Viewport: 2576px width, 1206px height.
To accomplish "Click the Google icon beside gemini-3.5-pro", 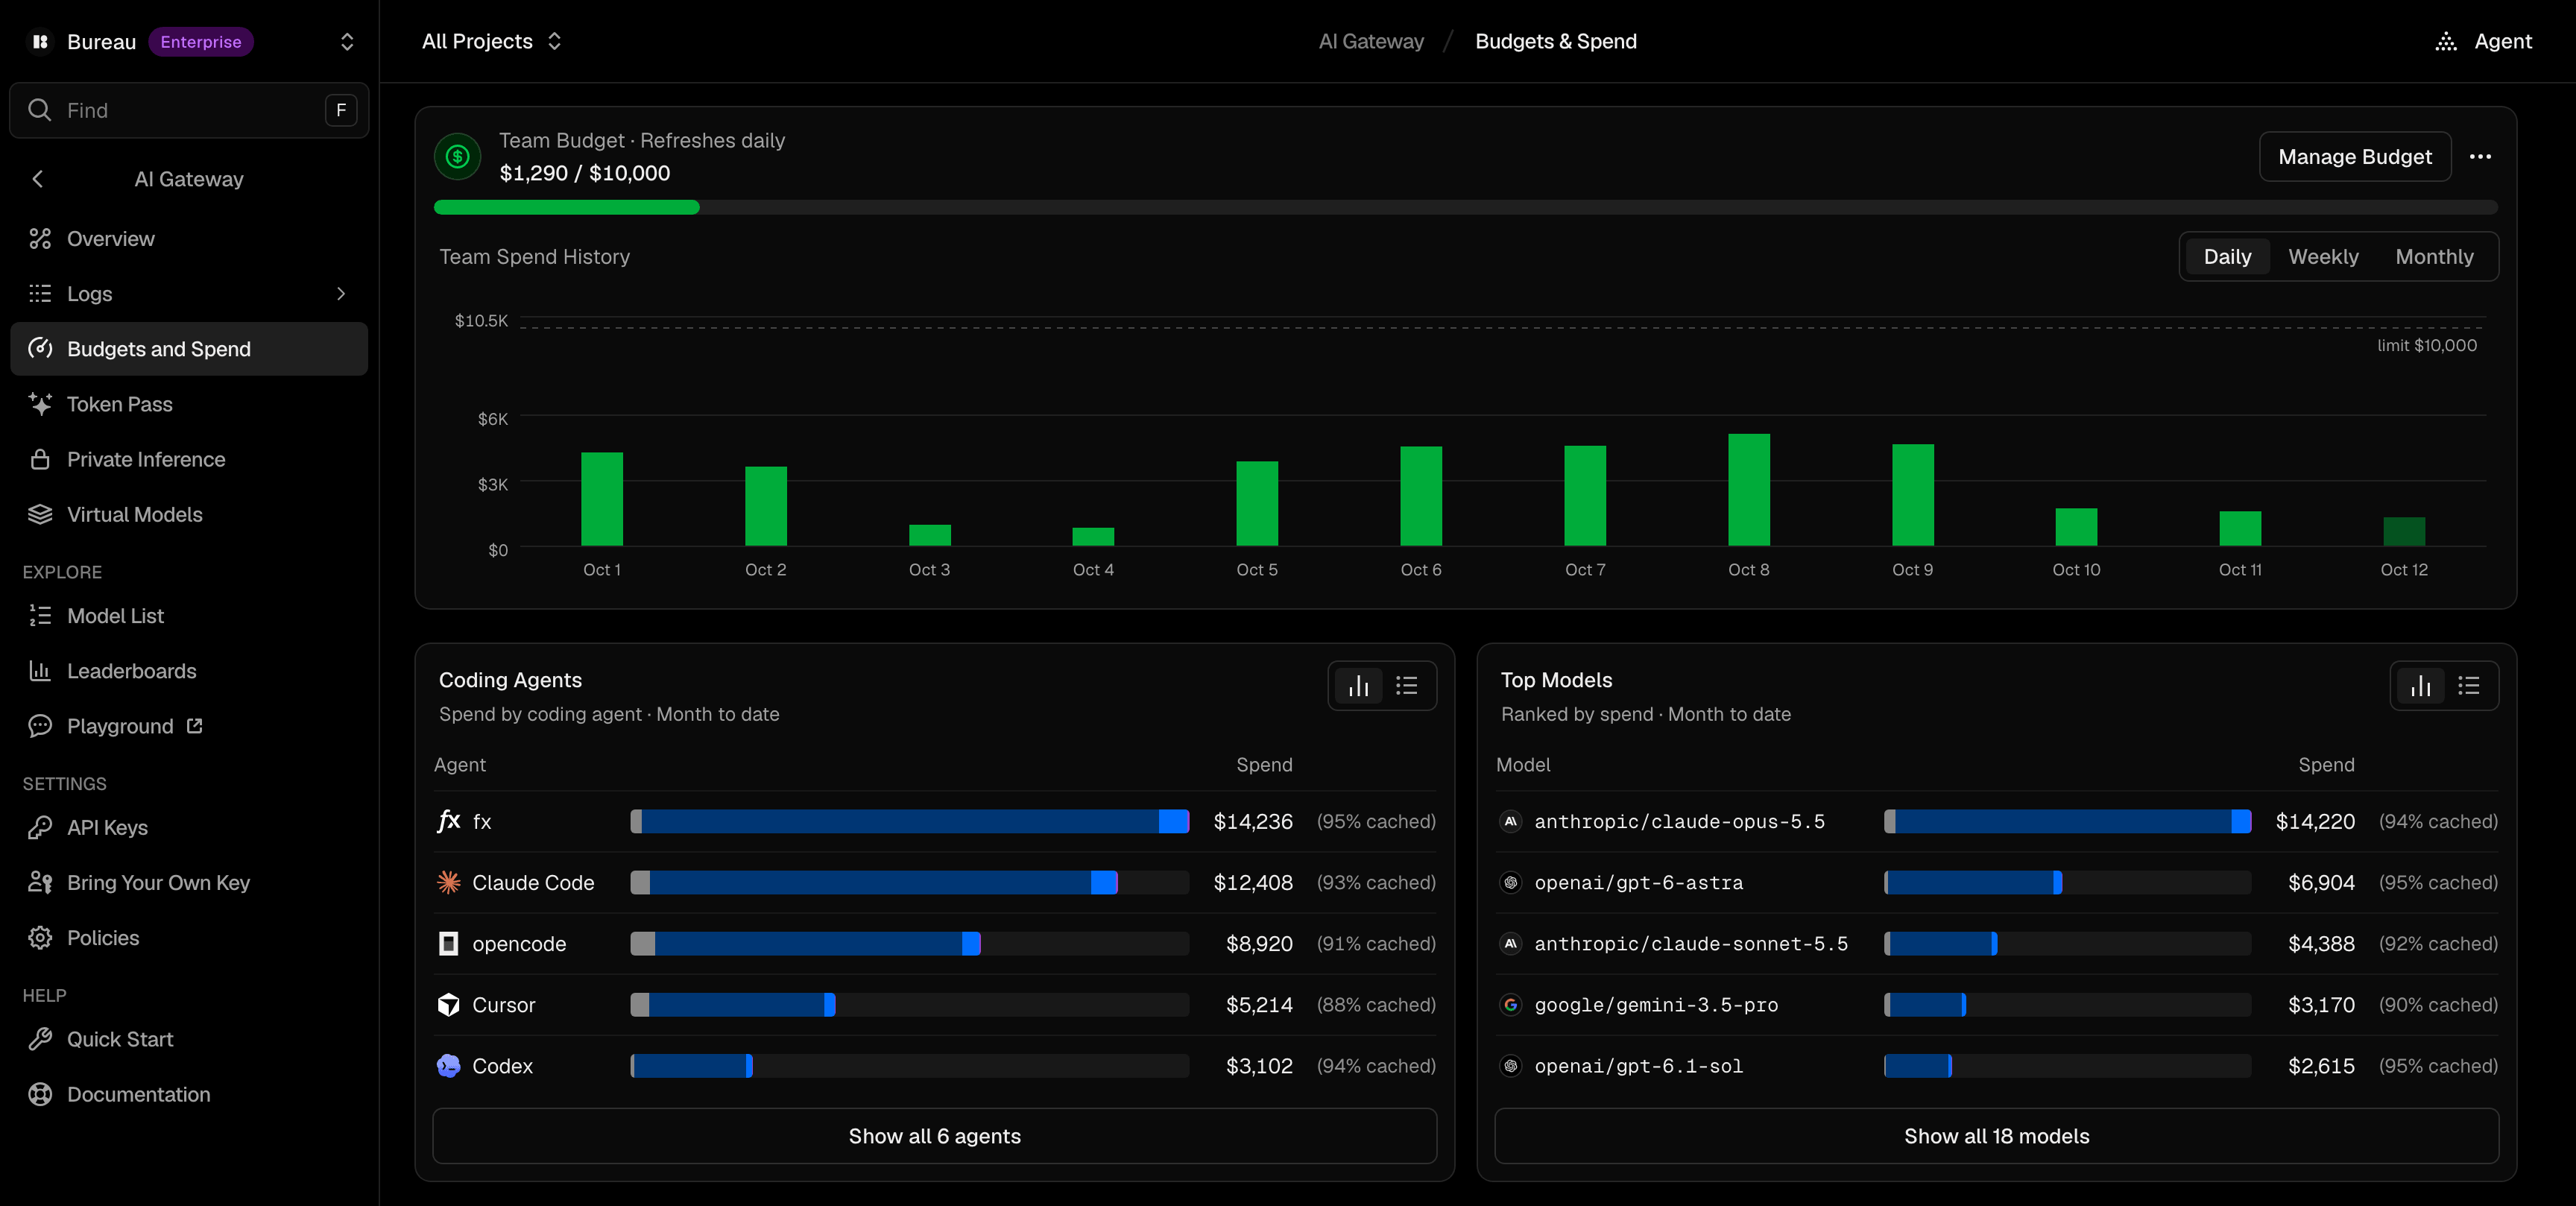I will [x=1511, y=1004].
